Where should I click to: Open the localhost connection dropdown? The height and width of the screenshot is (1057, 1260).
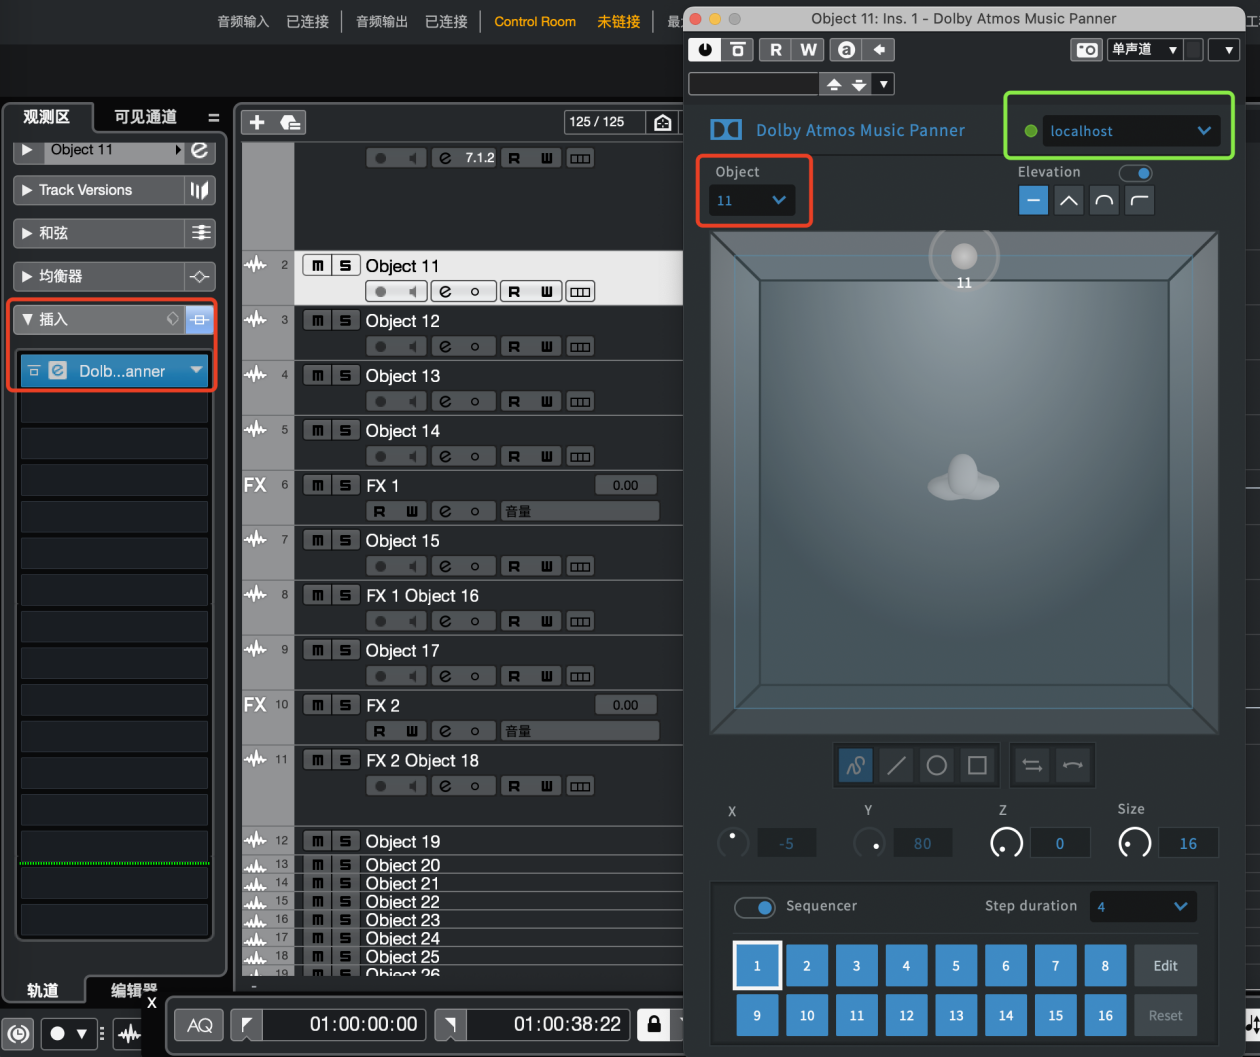point(1130,131)
